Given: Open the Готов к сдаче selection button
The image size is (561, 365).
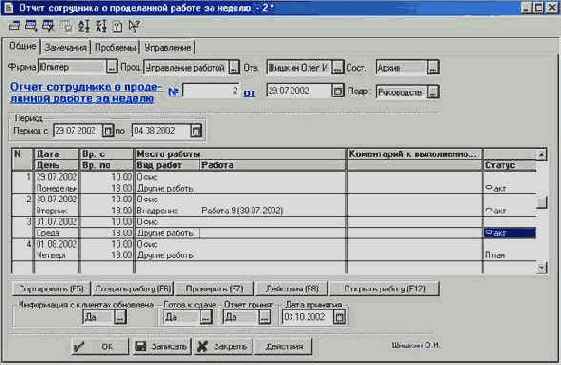Looking at the screenshot, I should coord(206,317).
